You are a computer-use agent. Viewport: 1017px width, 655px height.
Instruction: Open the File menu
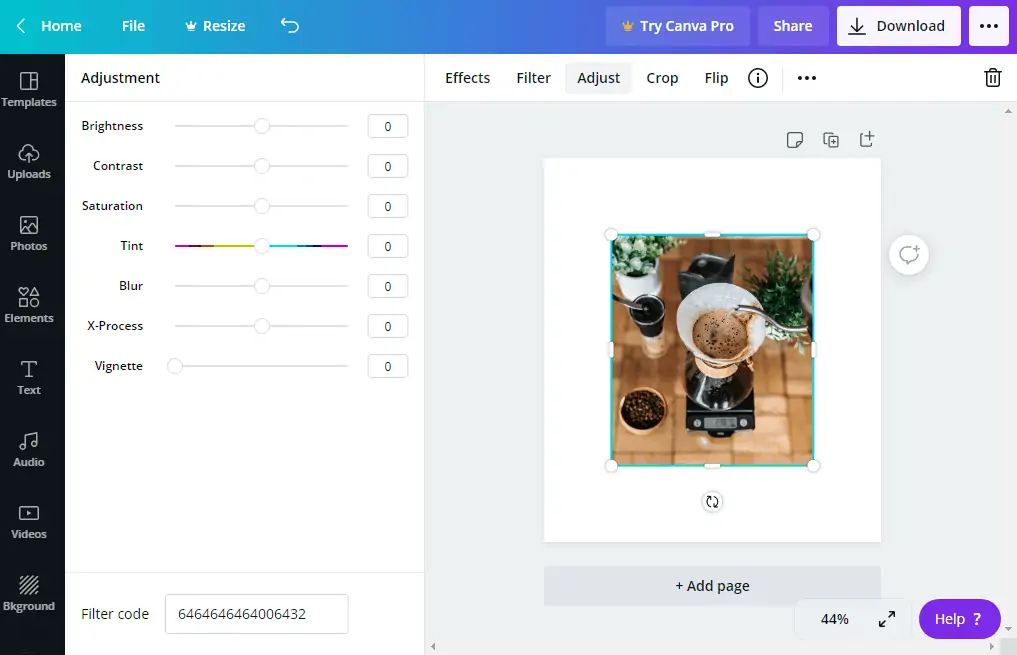(x=133, y=26)
